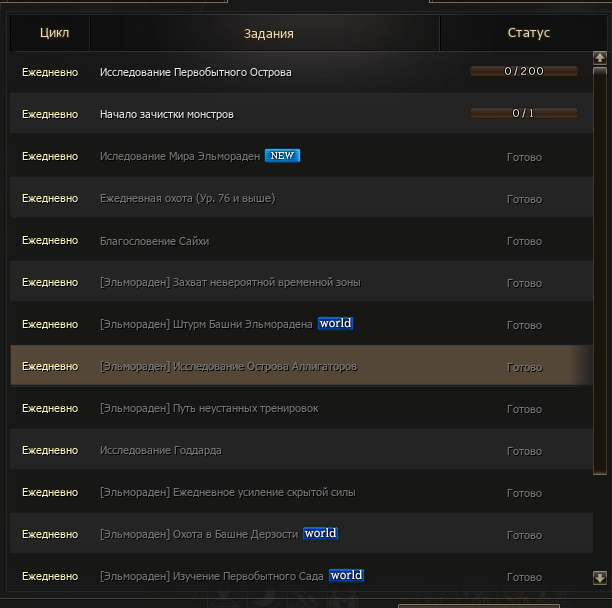Open the Начало зачистки монстров quest
Viewport: 612px width, 608px height.
(x=167, y=114)
